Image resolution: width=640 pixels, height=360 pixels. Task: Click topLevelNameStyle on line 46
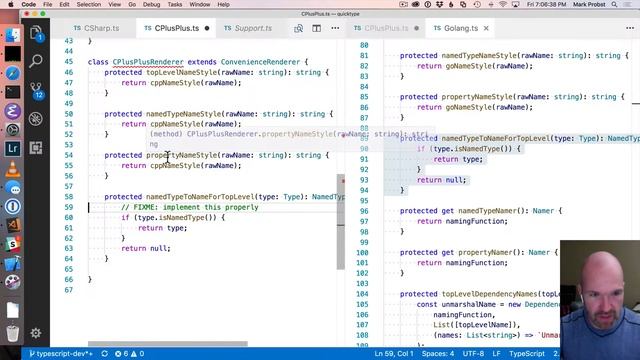point(181,72)
